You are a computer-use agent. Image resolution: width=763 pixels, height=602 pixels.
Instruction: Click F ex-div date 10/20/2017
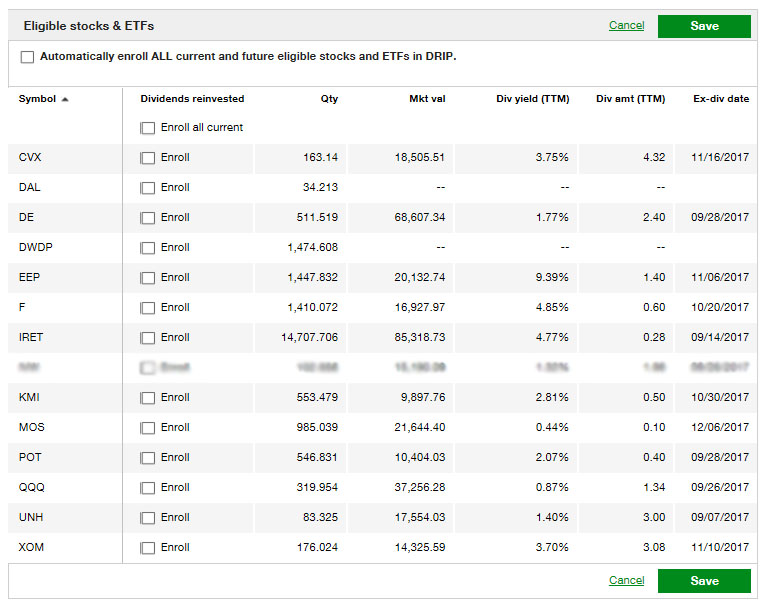720,307
